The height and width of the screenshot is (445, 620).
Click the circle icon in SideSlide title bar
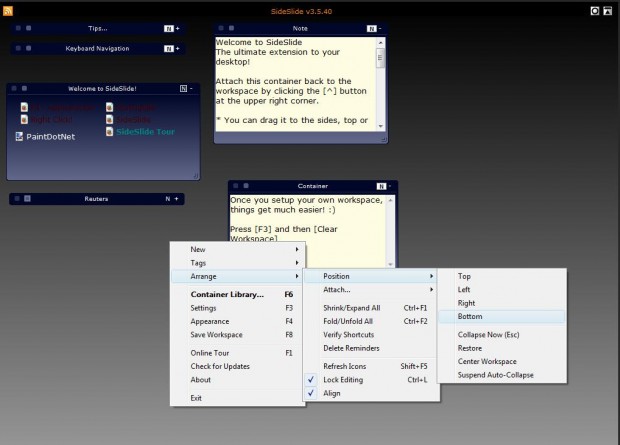pyautogui.click(x=595, y=11)
